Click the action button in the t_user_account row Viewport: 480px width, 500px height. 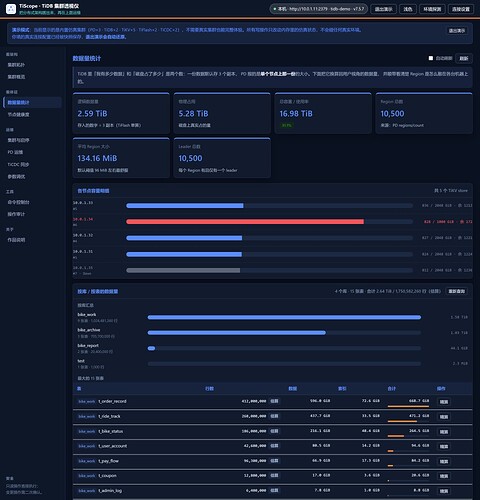click(x=444, y=446)
